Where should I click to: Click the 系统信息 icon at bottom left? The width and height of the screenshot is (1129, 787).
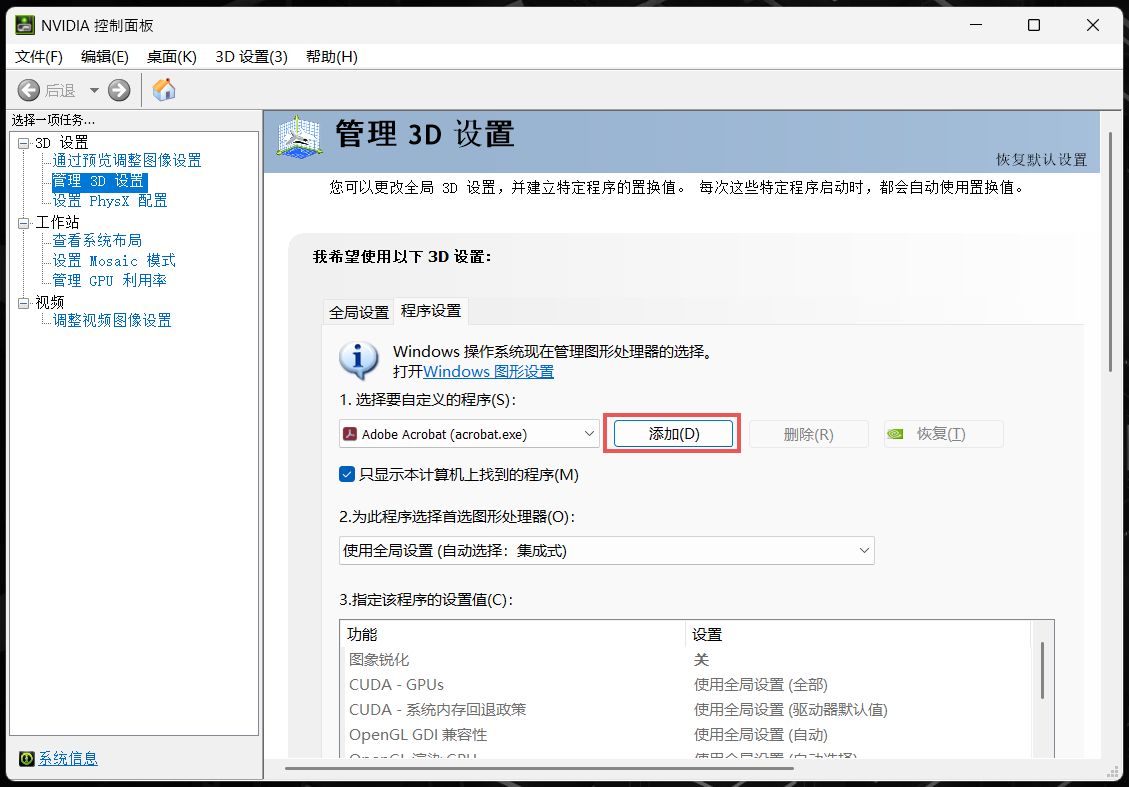point(27,758)
